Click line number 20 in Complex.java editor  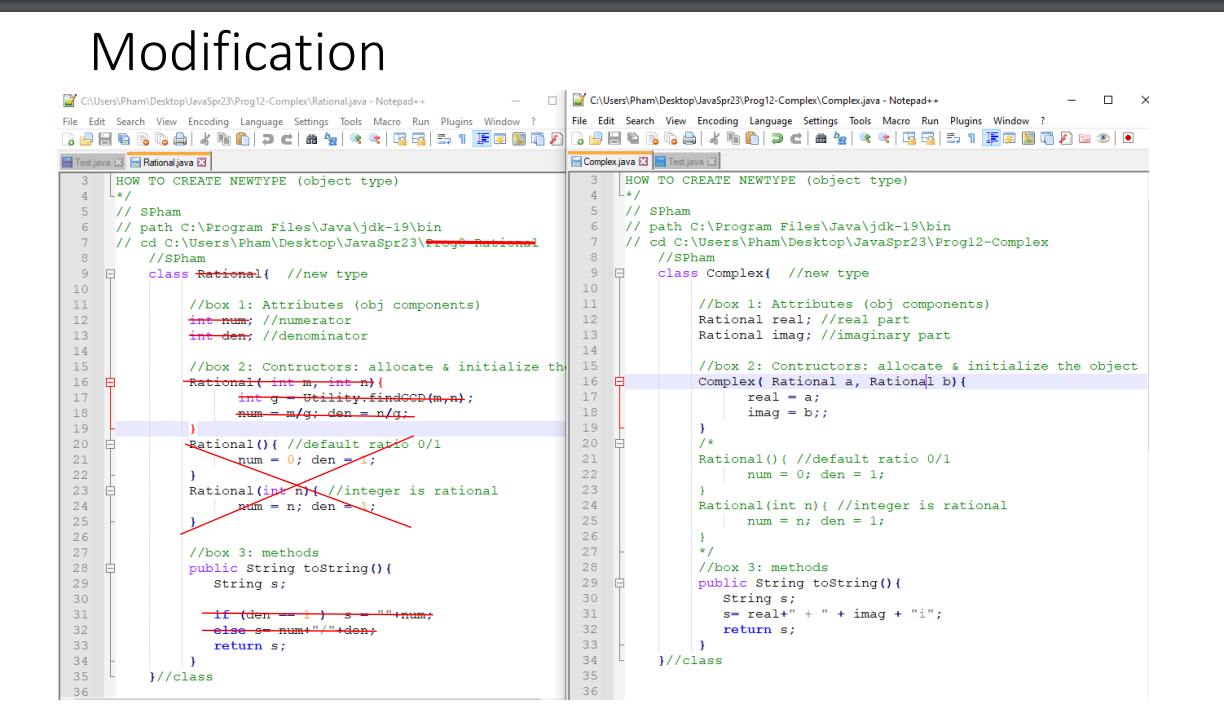click(x=593, y=443)
